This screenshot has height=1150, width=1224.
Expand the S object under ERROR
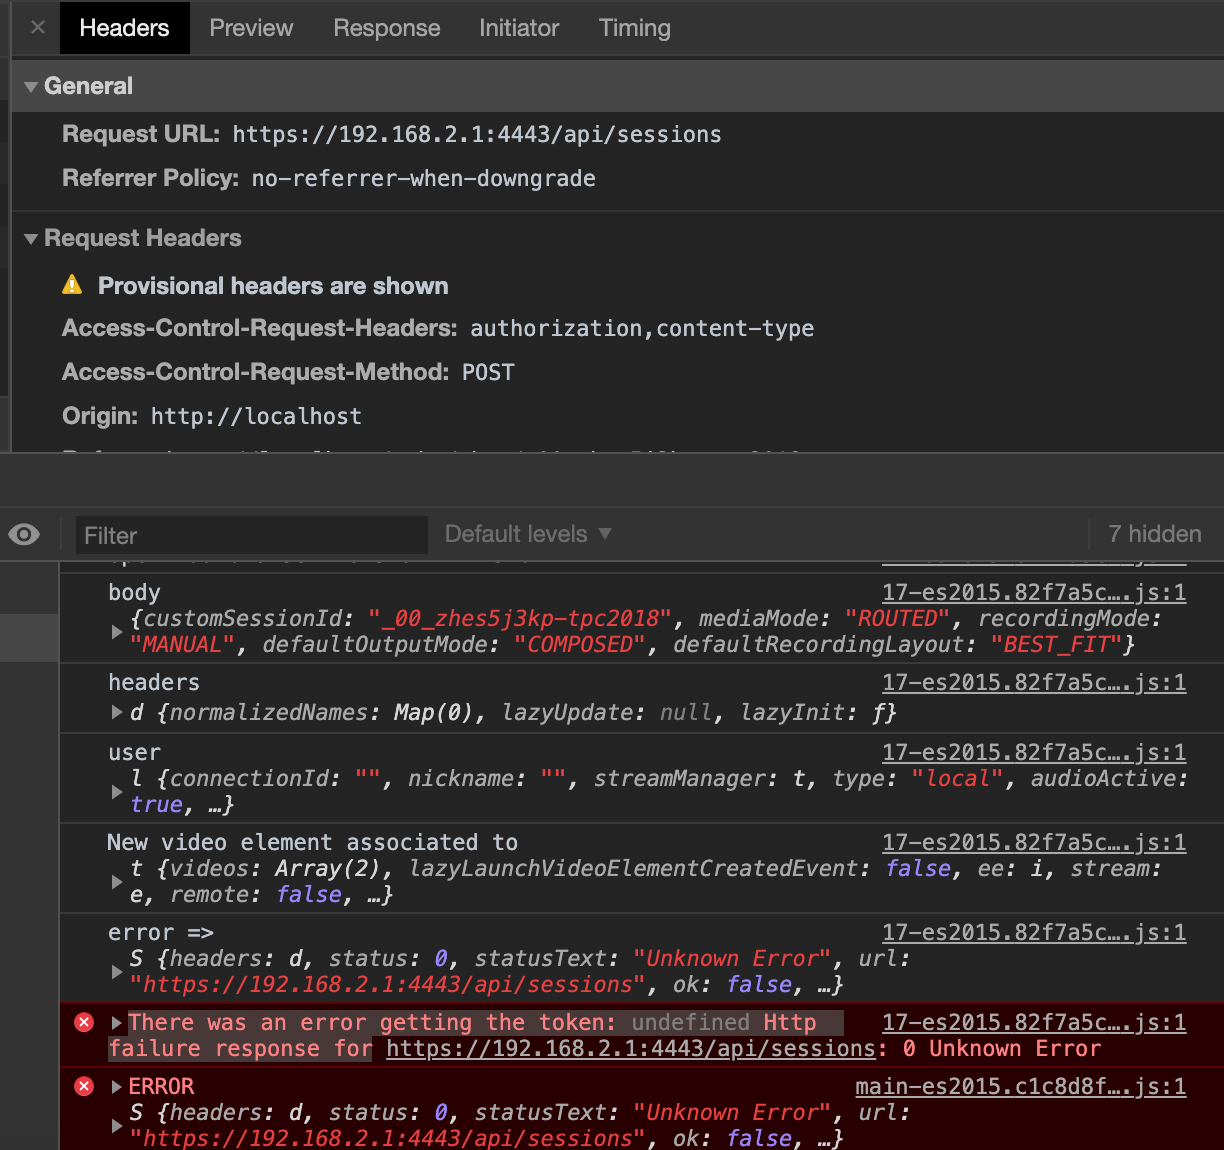(x=117, y=1126)
